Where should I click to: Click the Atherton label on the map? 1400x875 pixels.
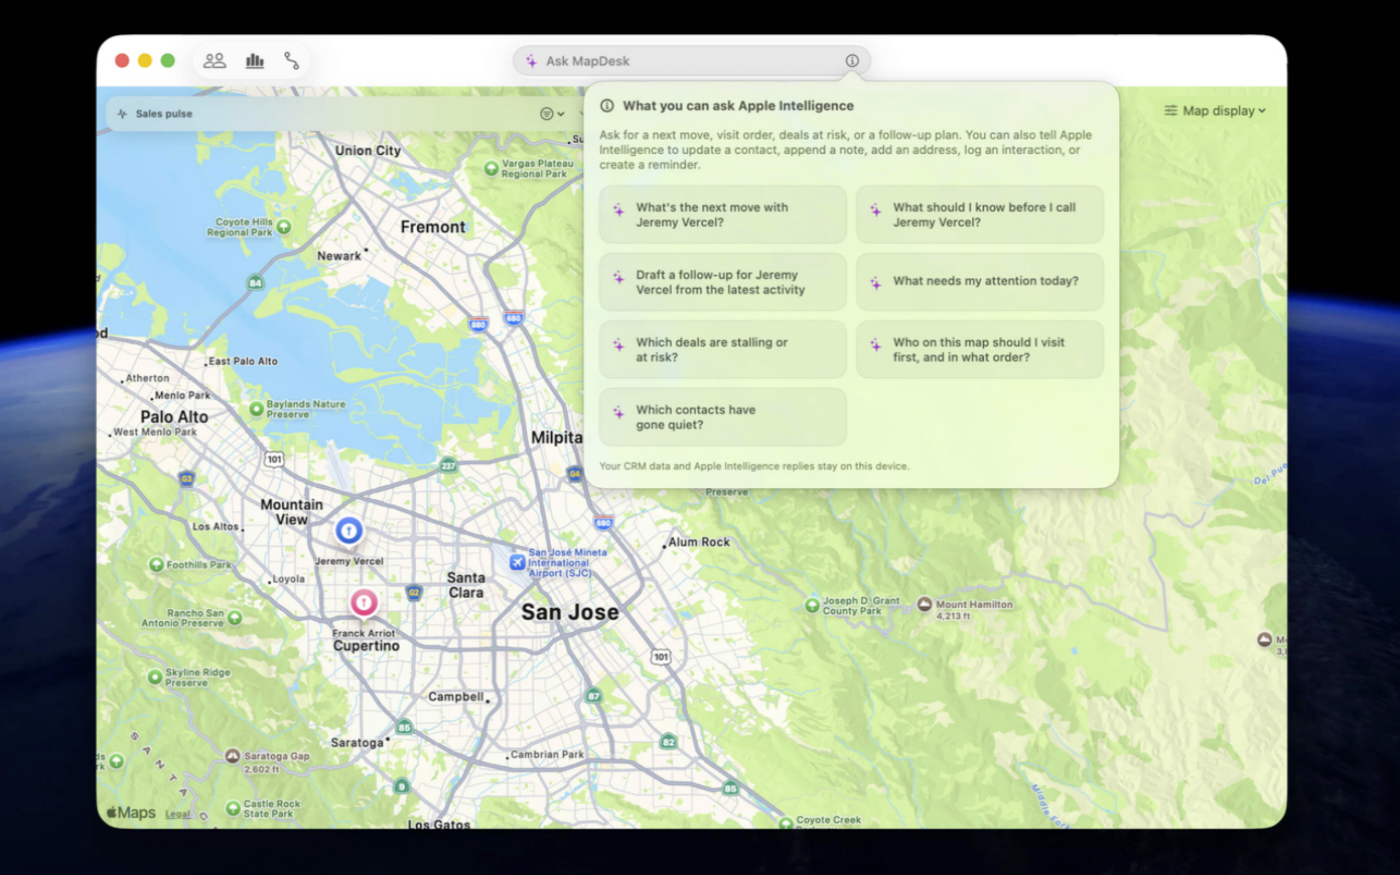[148, 378]
